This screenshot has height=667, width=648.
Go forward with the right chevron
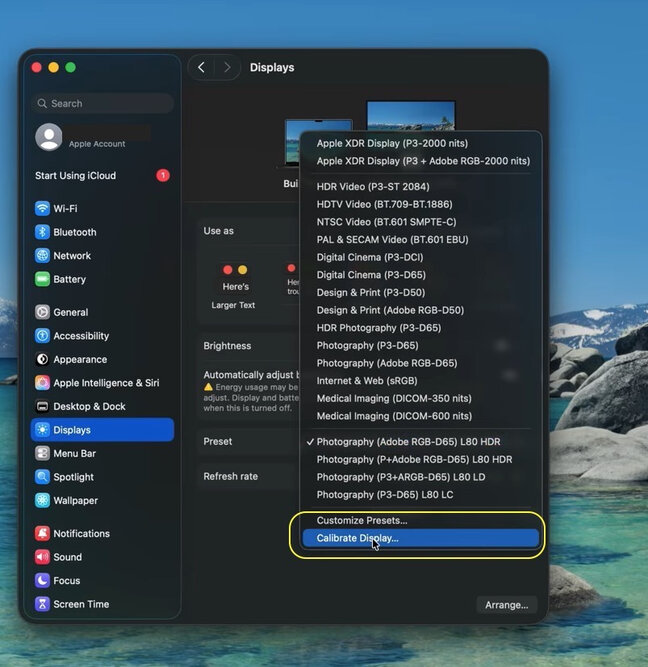(227, 67)
